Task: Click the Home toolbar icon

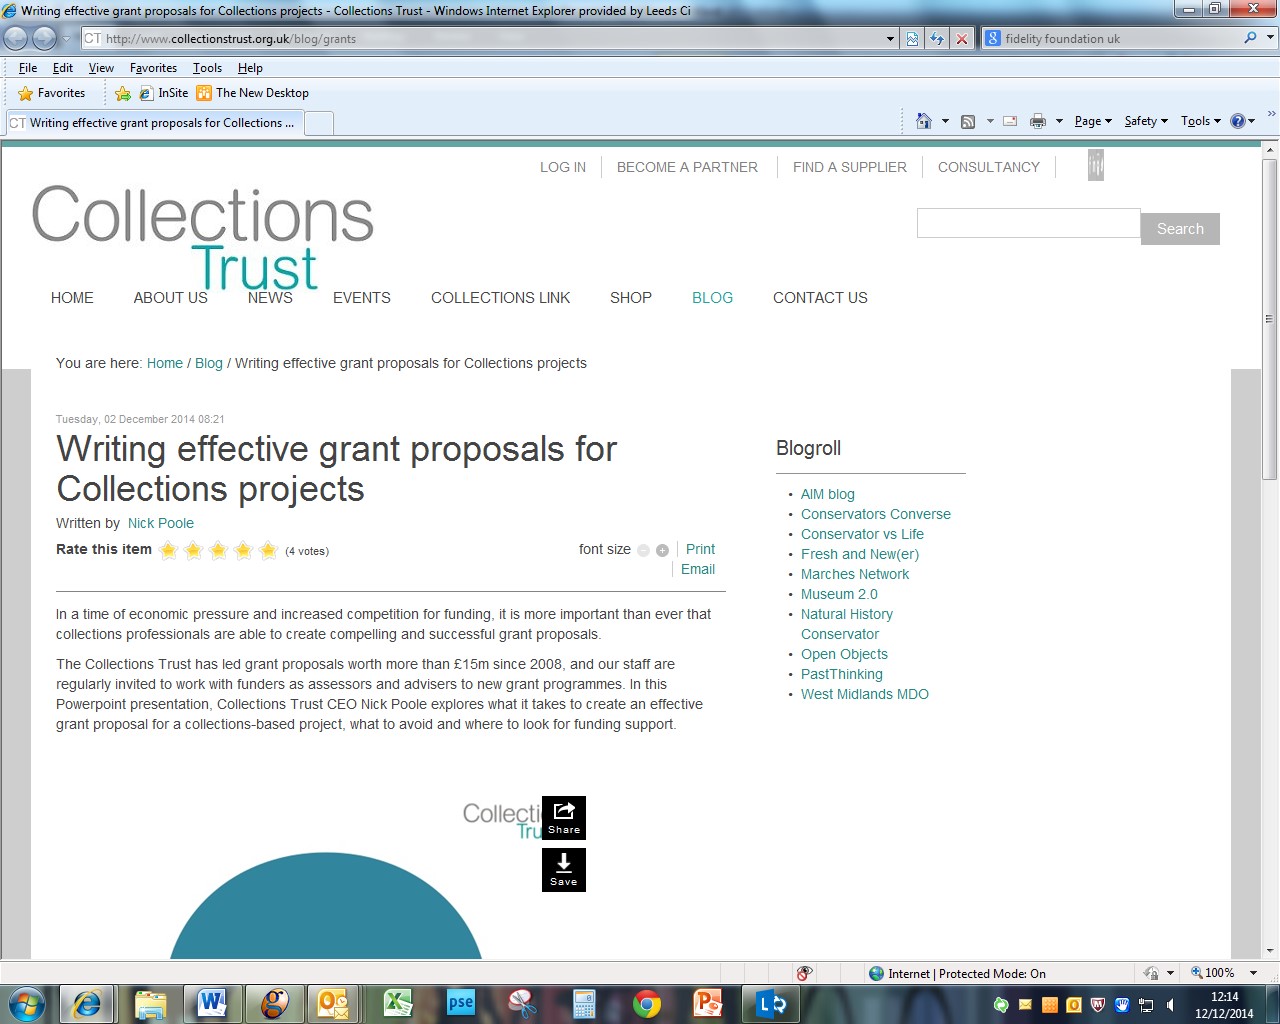Action: pyautogui.click(x=923, y=121)
